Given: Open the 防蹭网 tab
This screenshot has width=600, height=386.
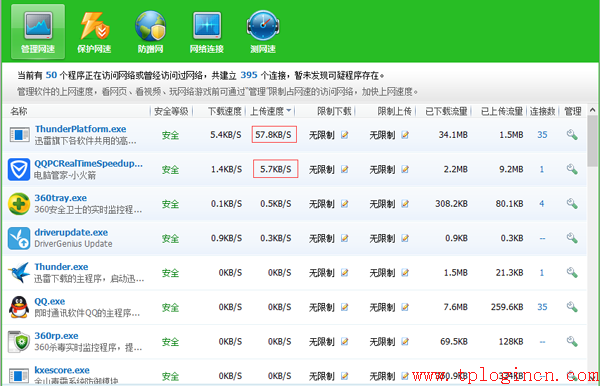Looking at the screenshot, I should (150, 32).
